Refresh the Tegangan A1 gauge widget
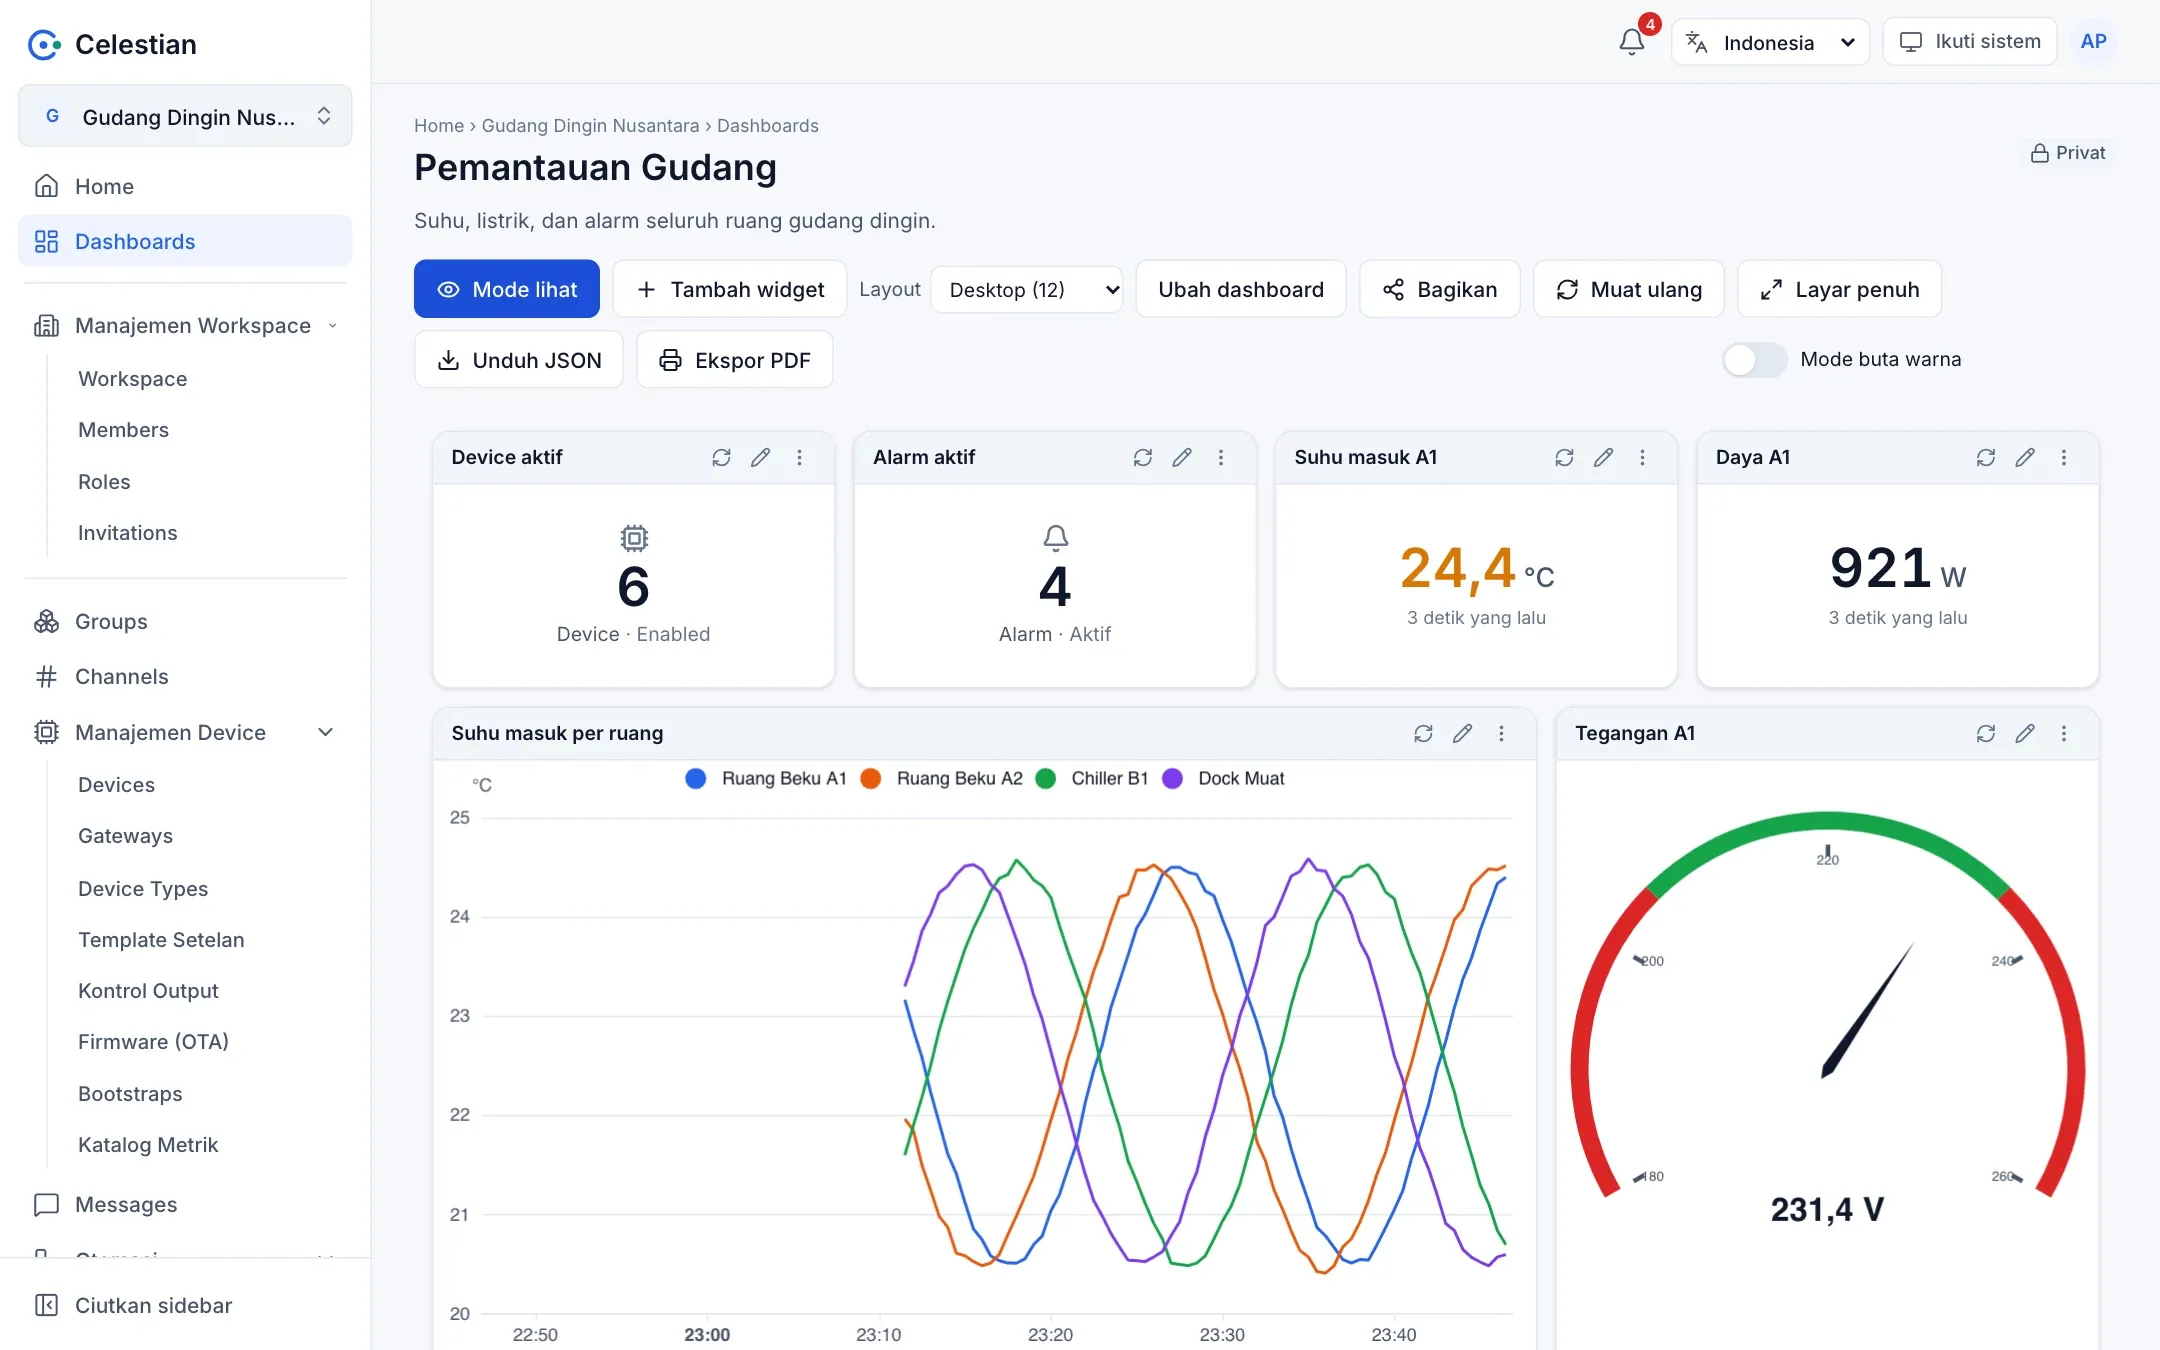 (1986, 733)
